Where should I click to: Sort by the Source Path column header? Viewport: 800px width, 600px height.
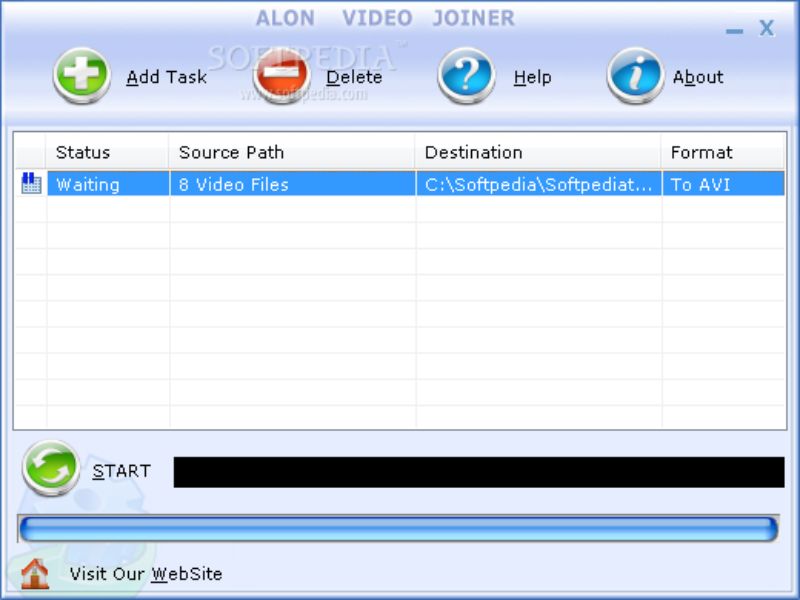tap(231, 152)
